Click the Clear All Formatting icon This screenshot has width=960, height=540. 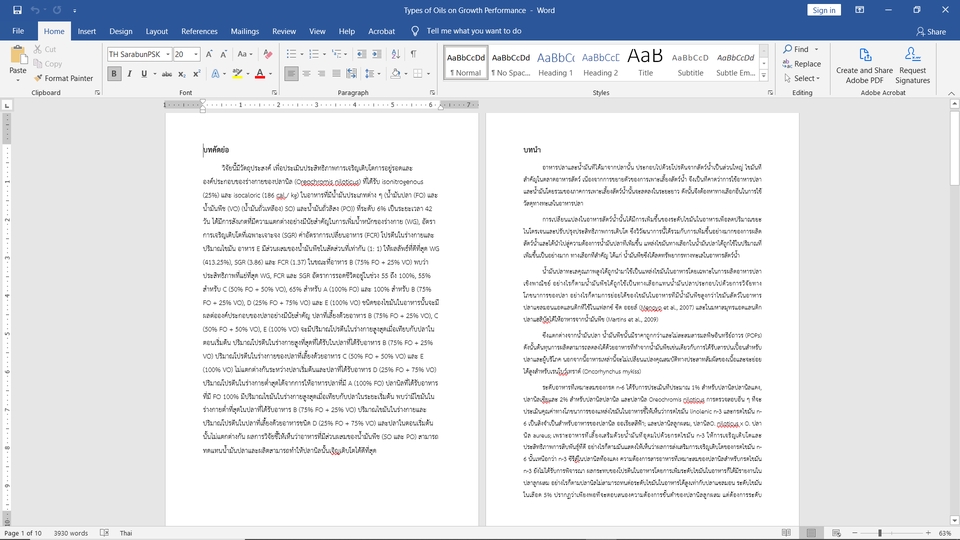268,54
